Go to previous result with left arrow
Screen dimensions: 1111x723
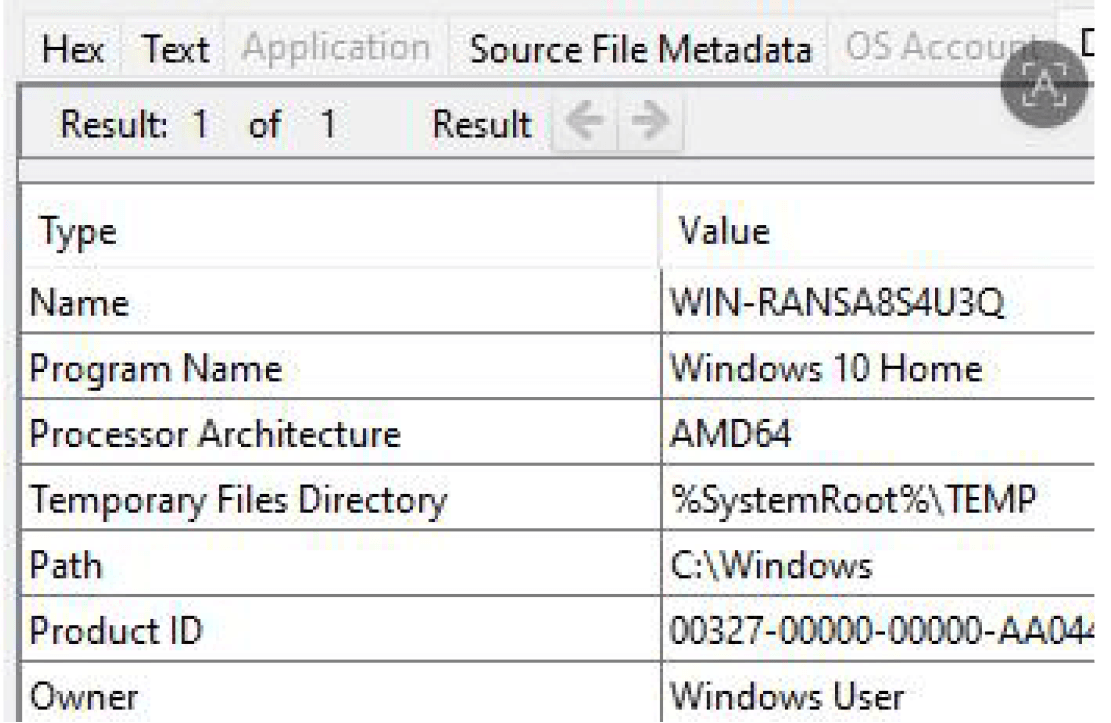585,122
